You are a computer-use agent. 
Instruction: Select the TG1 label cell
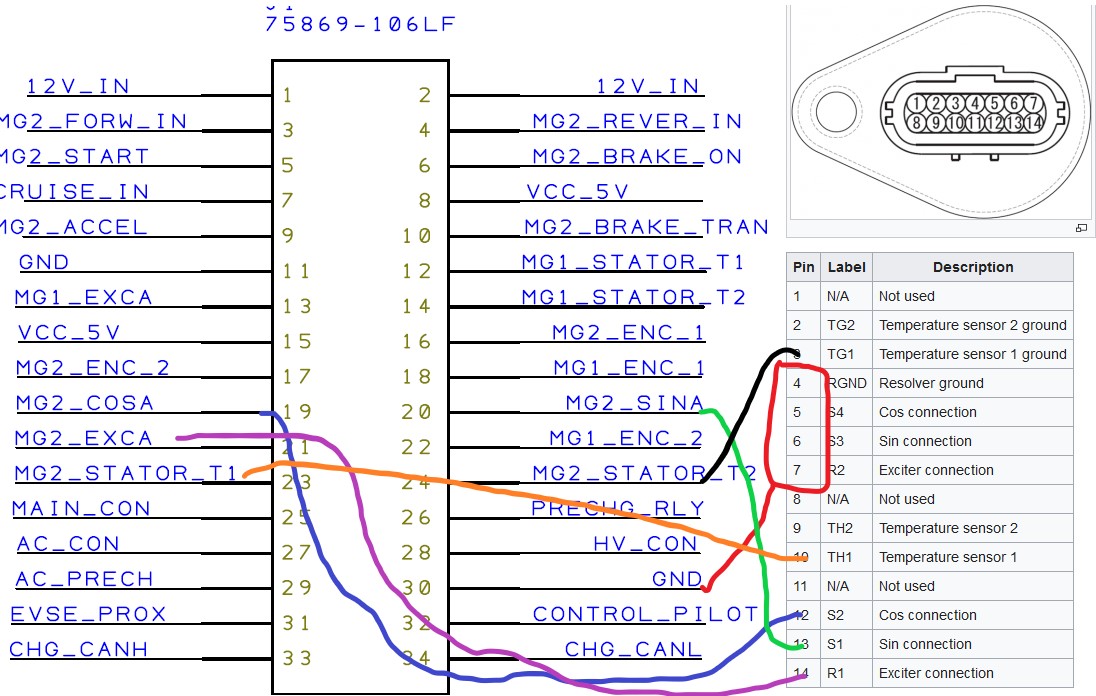[x=846, y=354]
